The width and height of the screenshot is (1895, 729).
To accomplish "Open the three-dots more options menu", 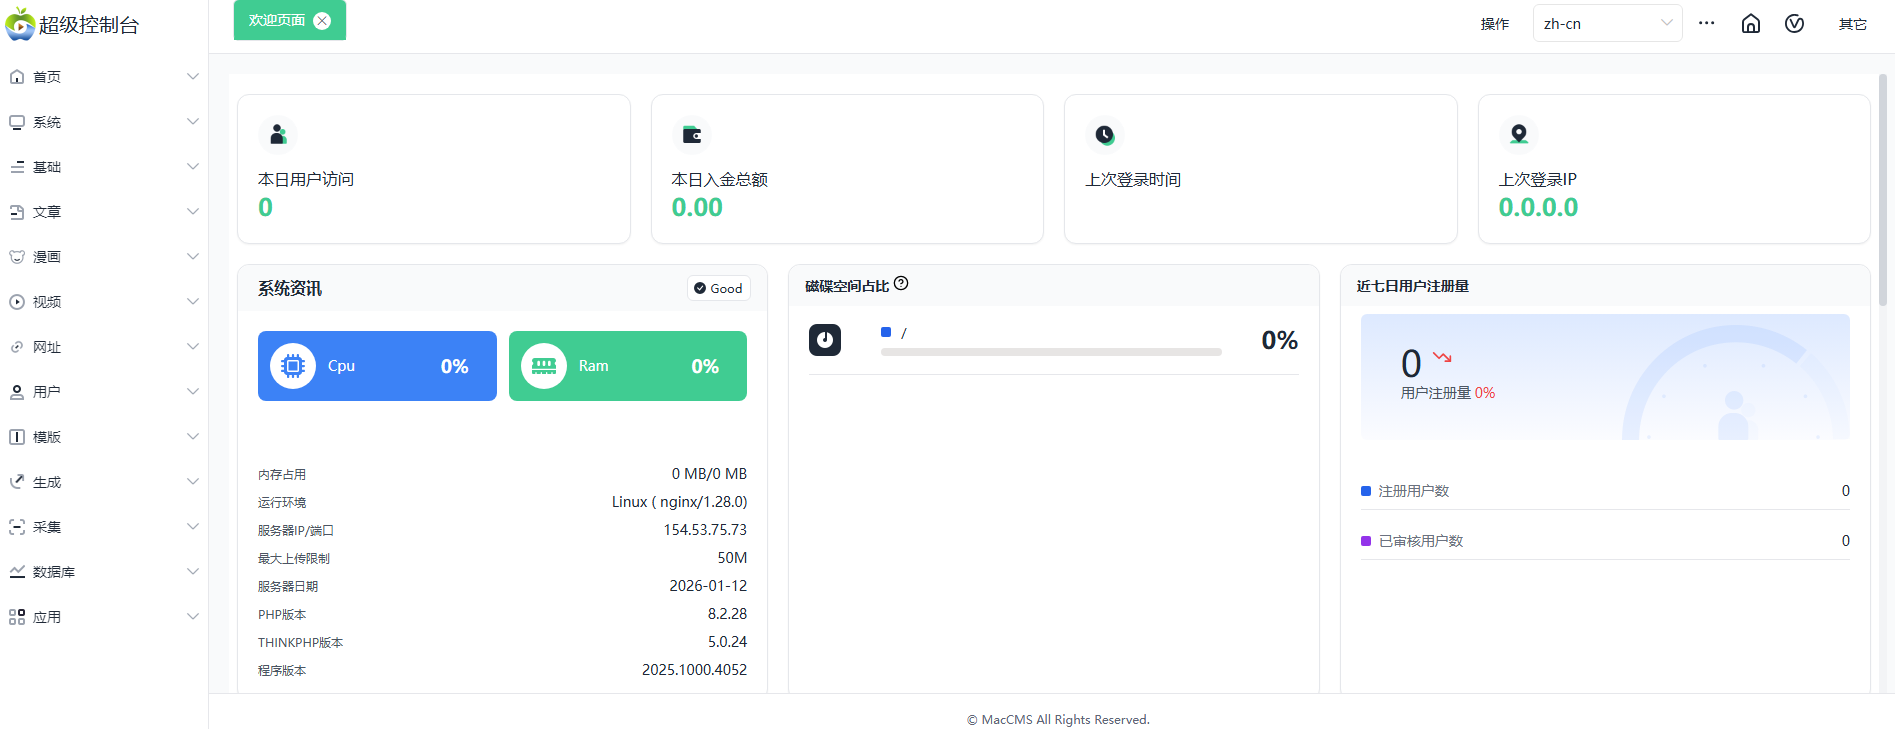I will (x=1706, y=24).
